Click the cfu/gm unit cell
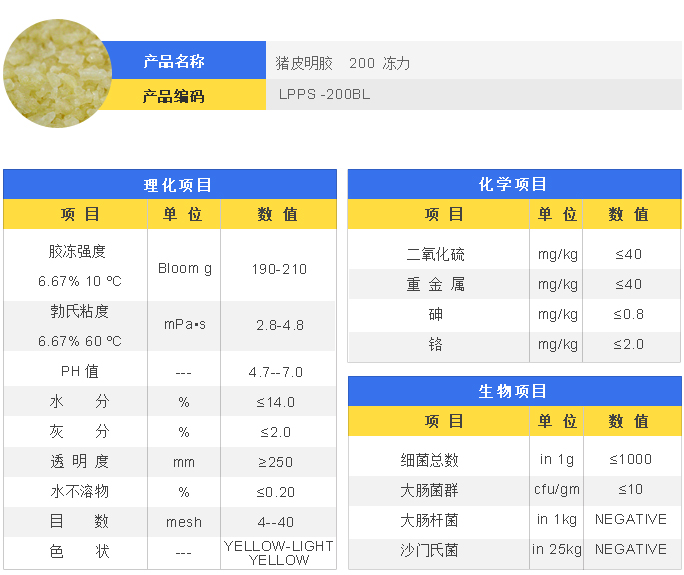The width and height of the screenshot is (684, 575). pos(557,490)
